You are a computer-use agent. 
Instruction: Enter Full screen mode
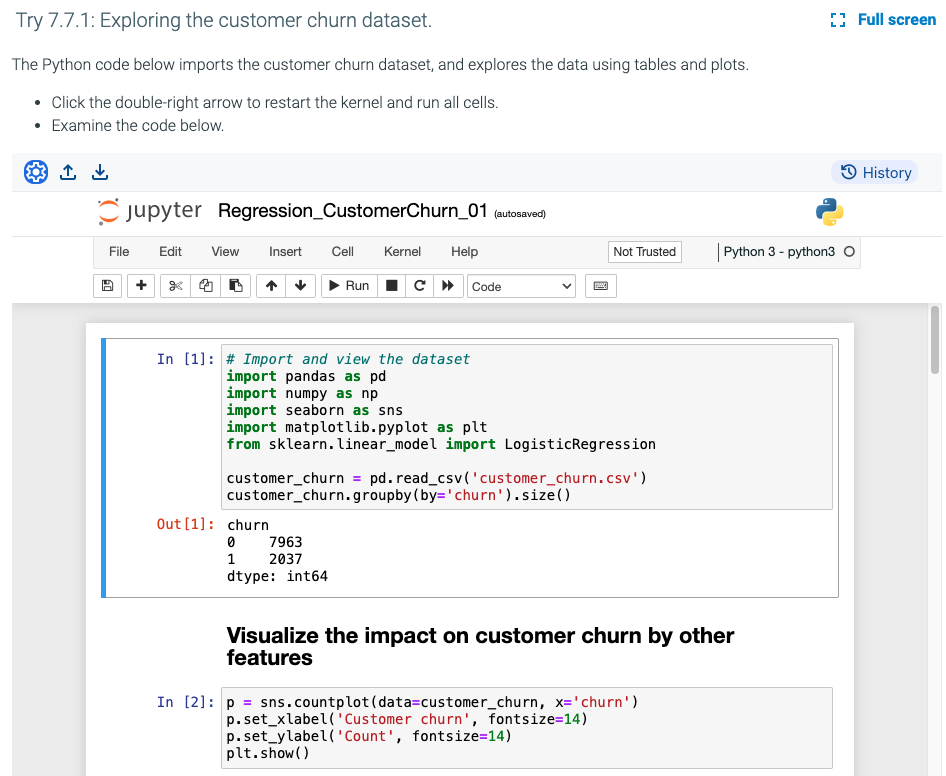coord(884,20)
